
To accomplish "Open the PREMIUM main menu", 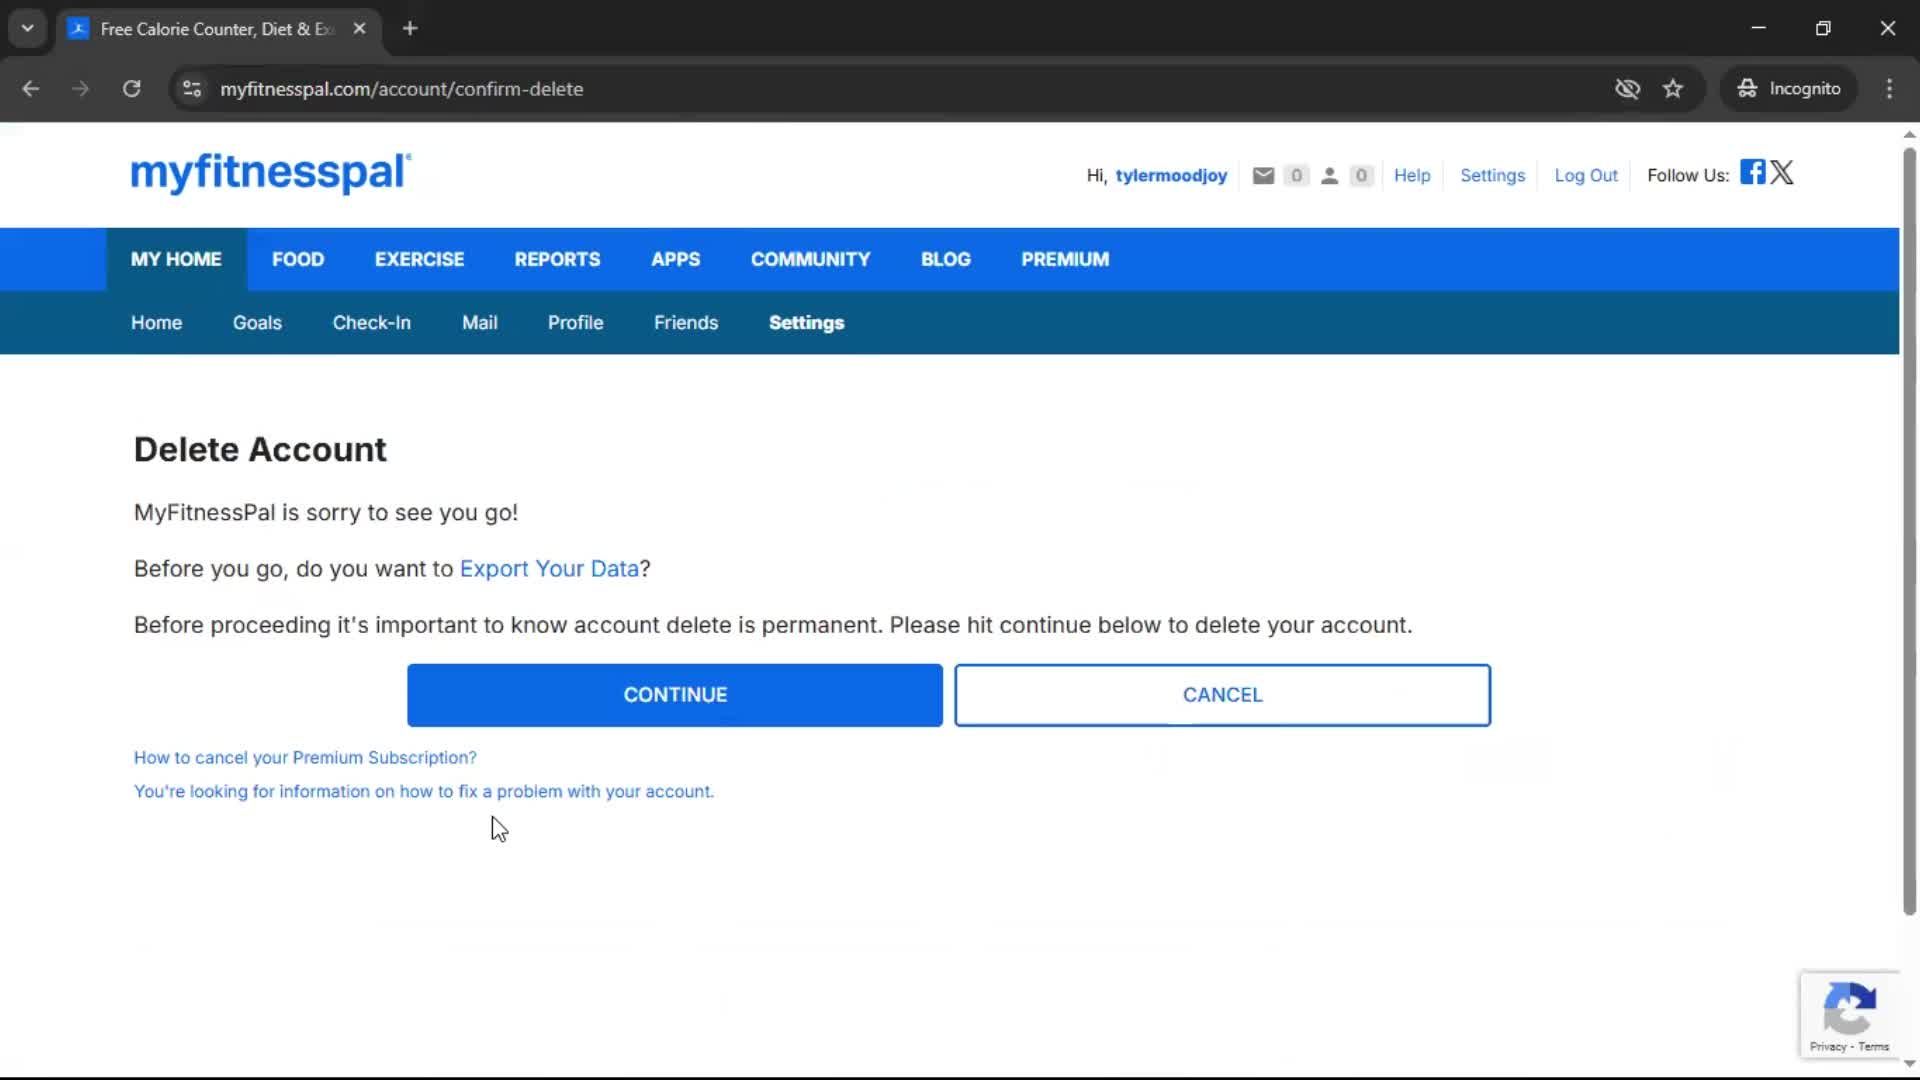I will [1065, 259].
